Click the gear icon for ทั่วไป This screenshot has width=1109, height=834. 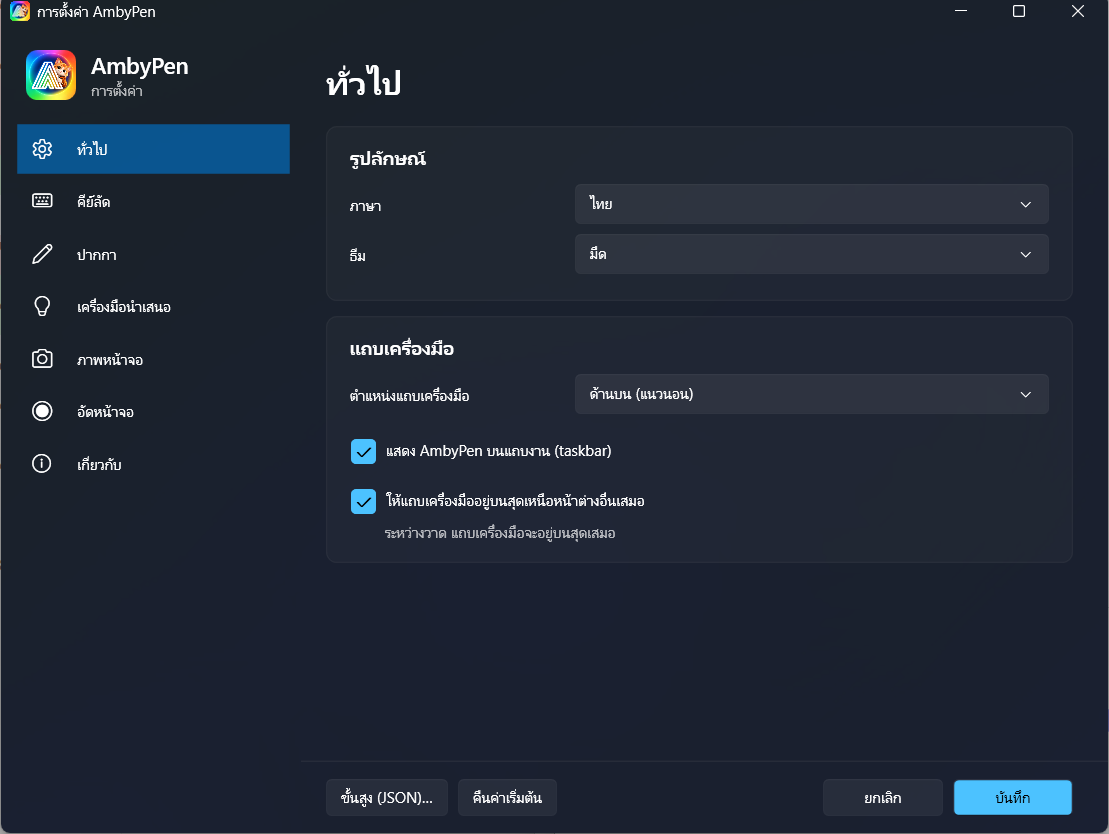(x=42, y=149)
